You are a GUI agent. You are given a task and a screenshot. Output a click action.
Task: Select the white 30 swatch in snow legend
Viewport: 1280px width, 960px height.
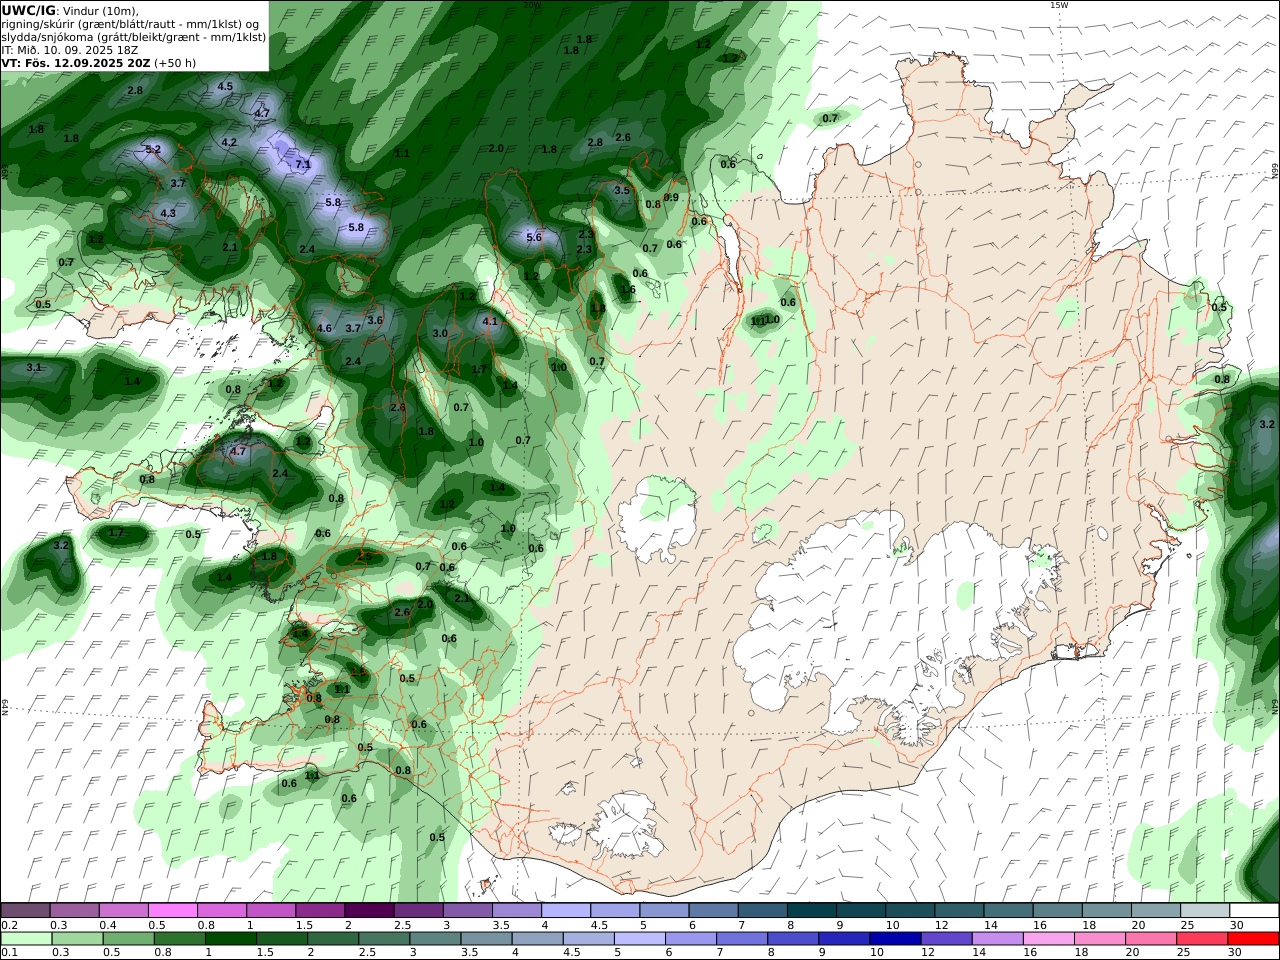tap(1254, 911)
